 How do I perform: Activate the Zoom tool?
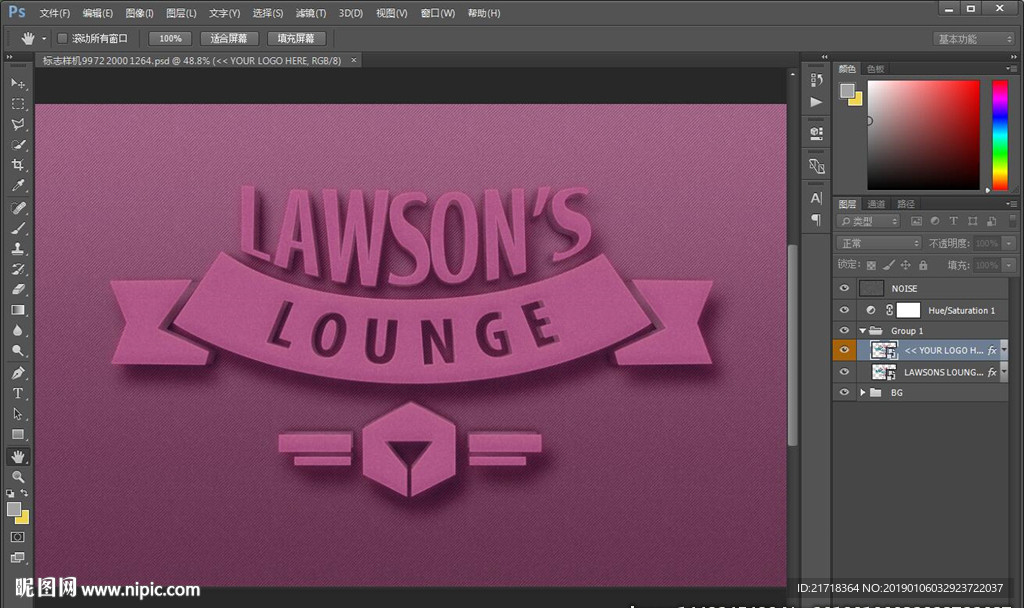(x=18, y=477)
